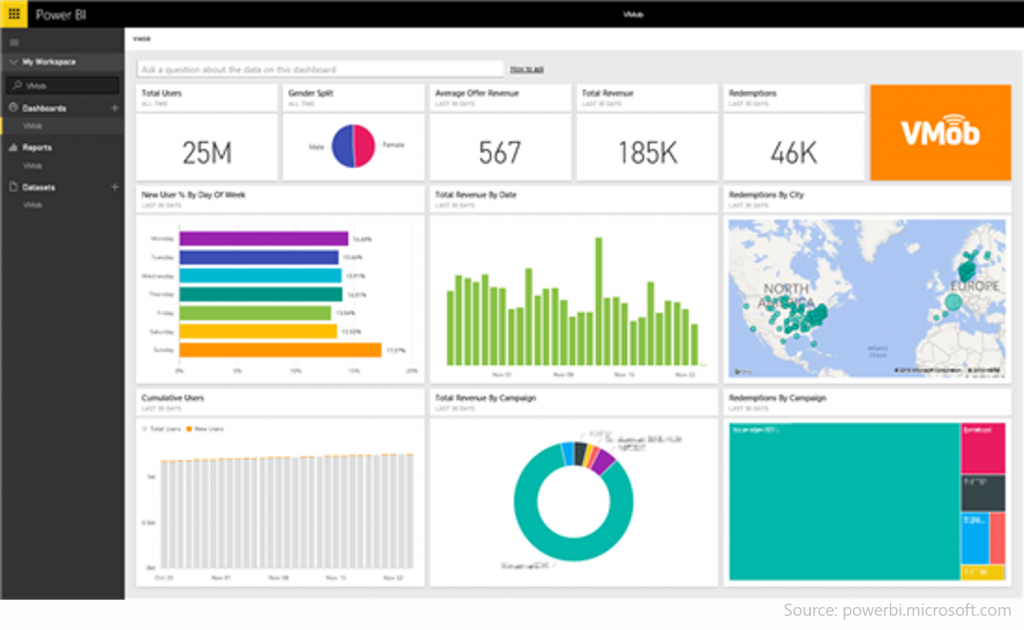Add a new dashboard with plus icon
The image size is (1024, 630).
point(114,108)
